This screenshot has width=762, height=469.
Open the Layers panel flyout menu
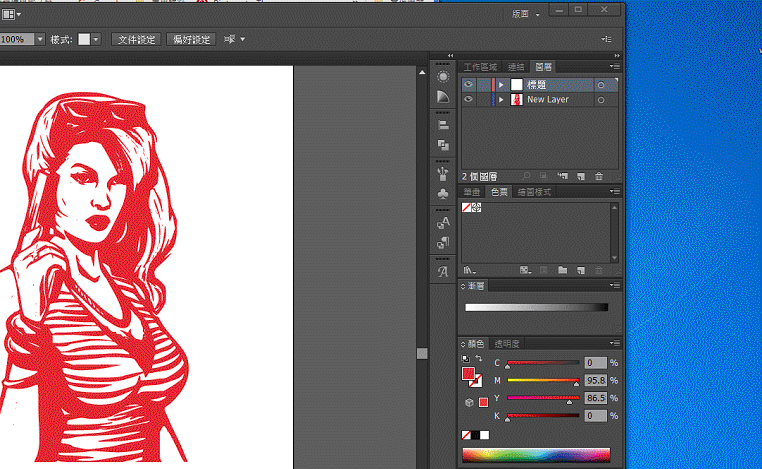point(615,66)
